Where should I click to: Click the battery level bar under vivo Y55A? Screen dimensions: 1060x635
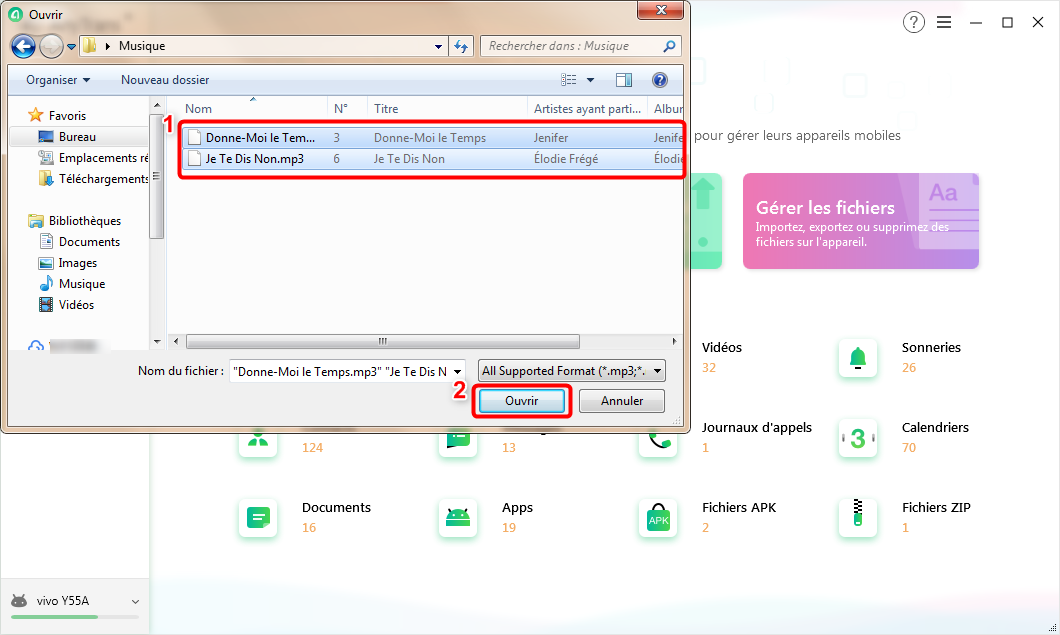75,618
